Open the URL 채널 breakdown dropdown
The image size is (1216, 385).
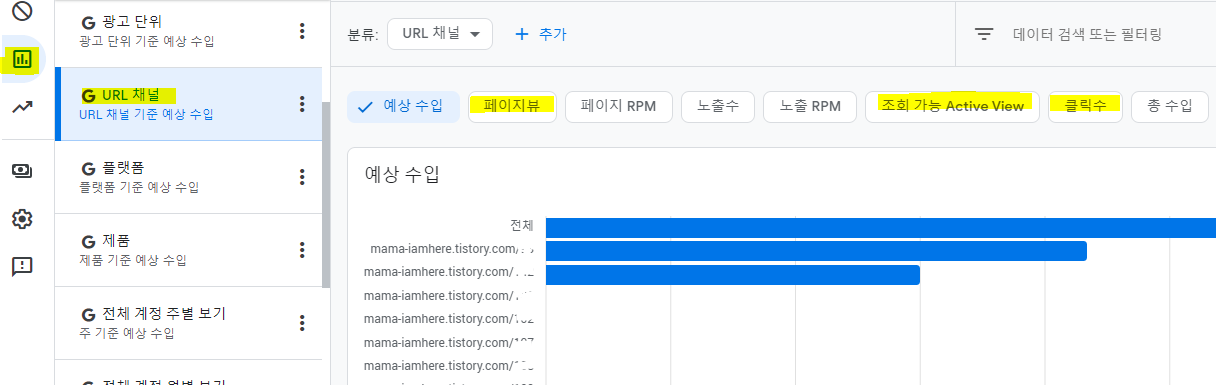click(x=440, y=34)
